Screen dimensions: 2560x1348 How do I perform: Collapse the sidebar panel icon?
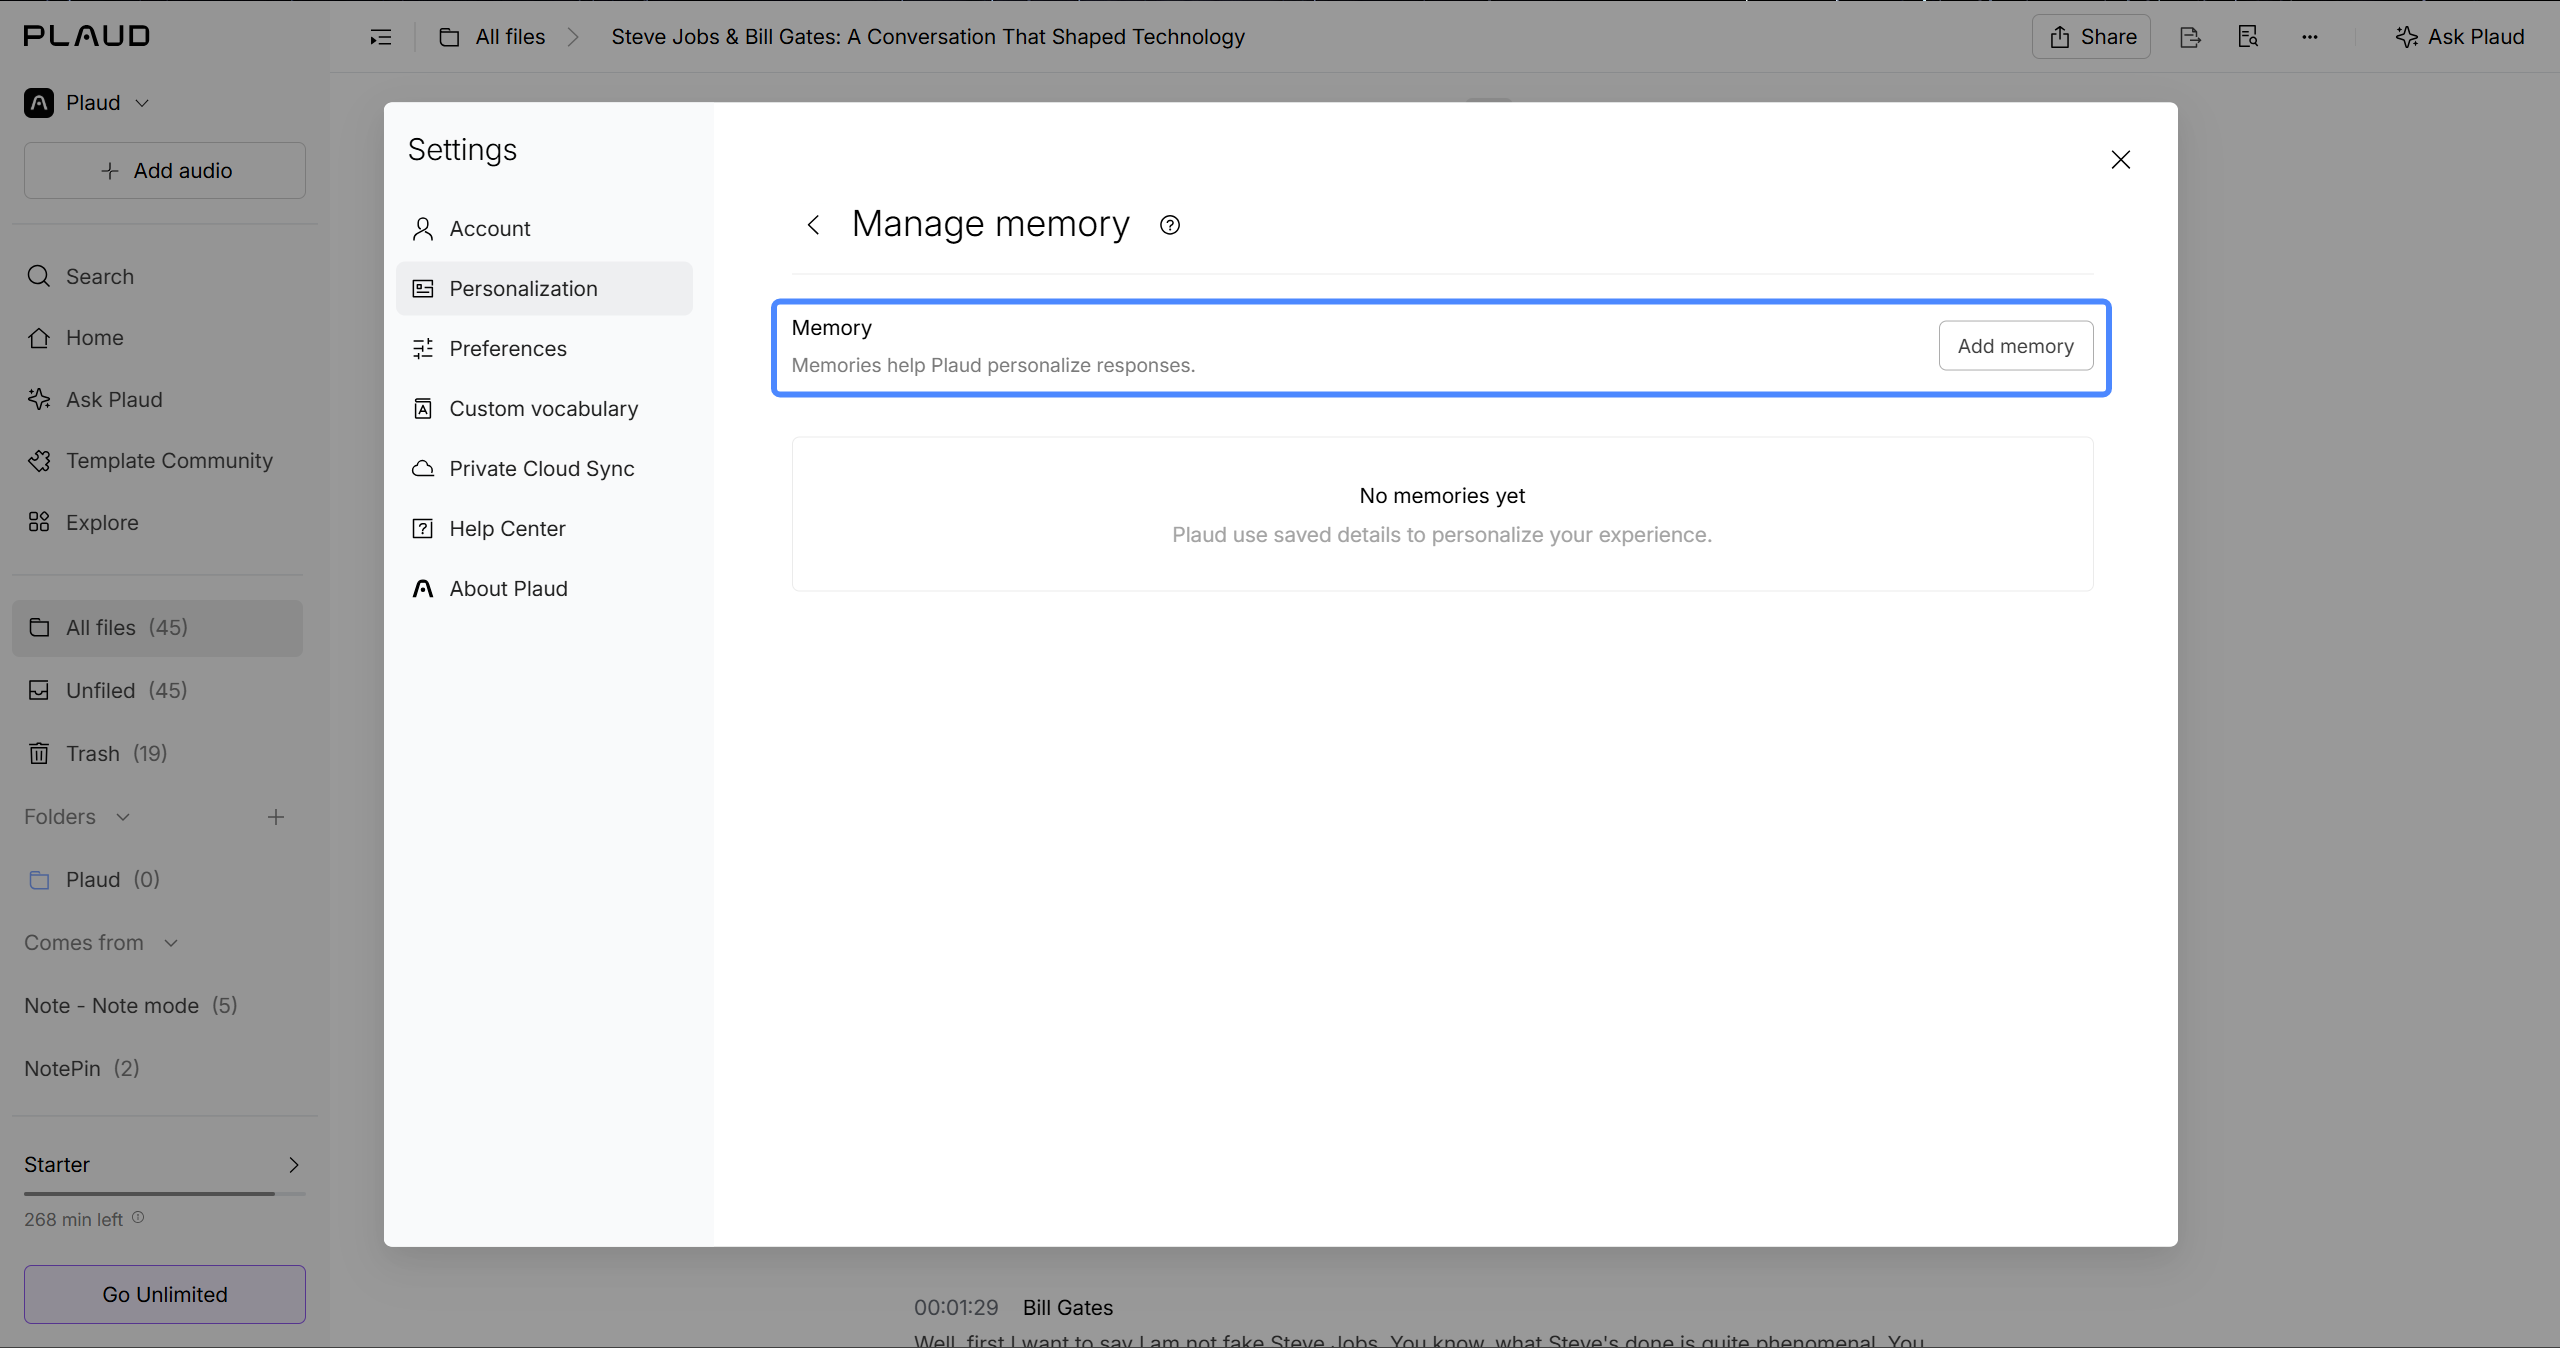click(x=381, y=37)
